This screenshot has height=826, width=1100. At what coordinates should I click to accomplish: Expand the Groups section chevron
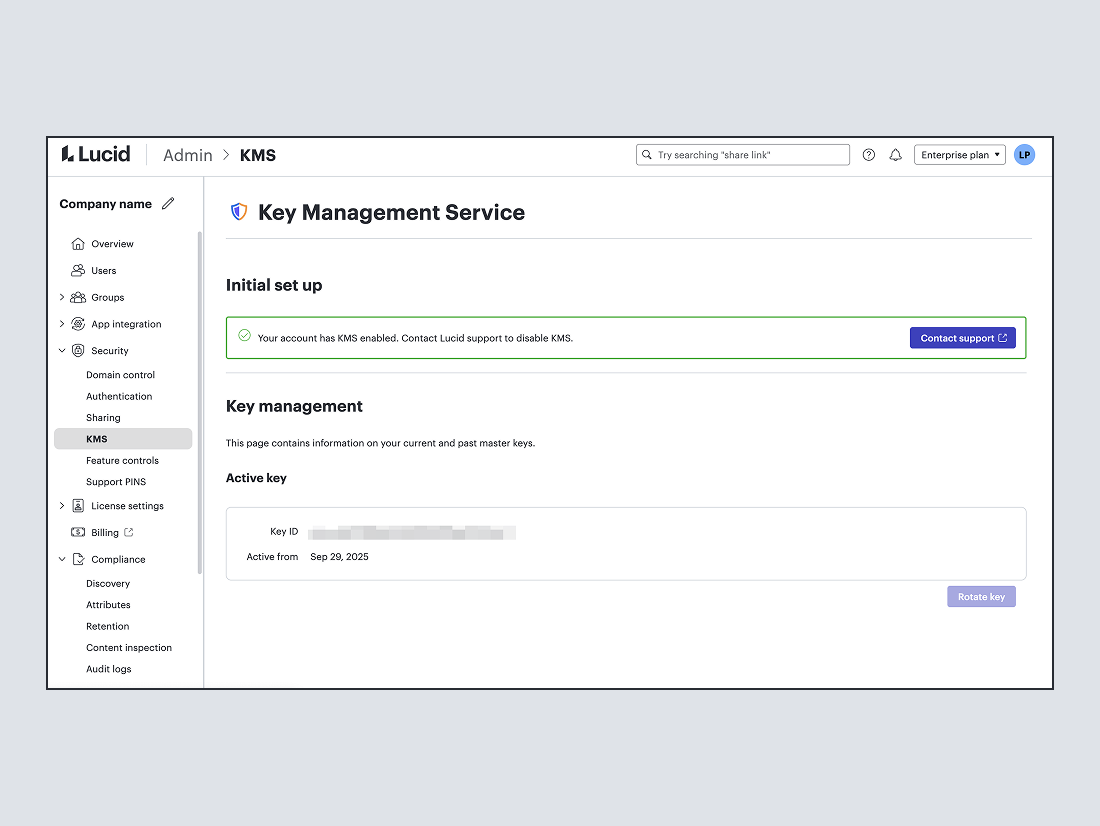(62, 298)
